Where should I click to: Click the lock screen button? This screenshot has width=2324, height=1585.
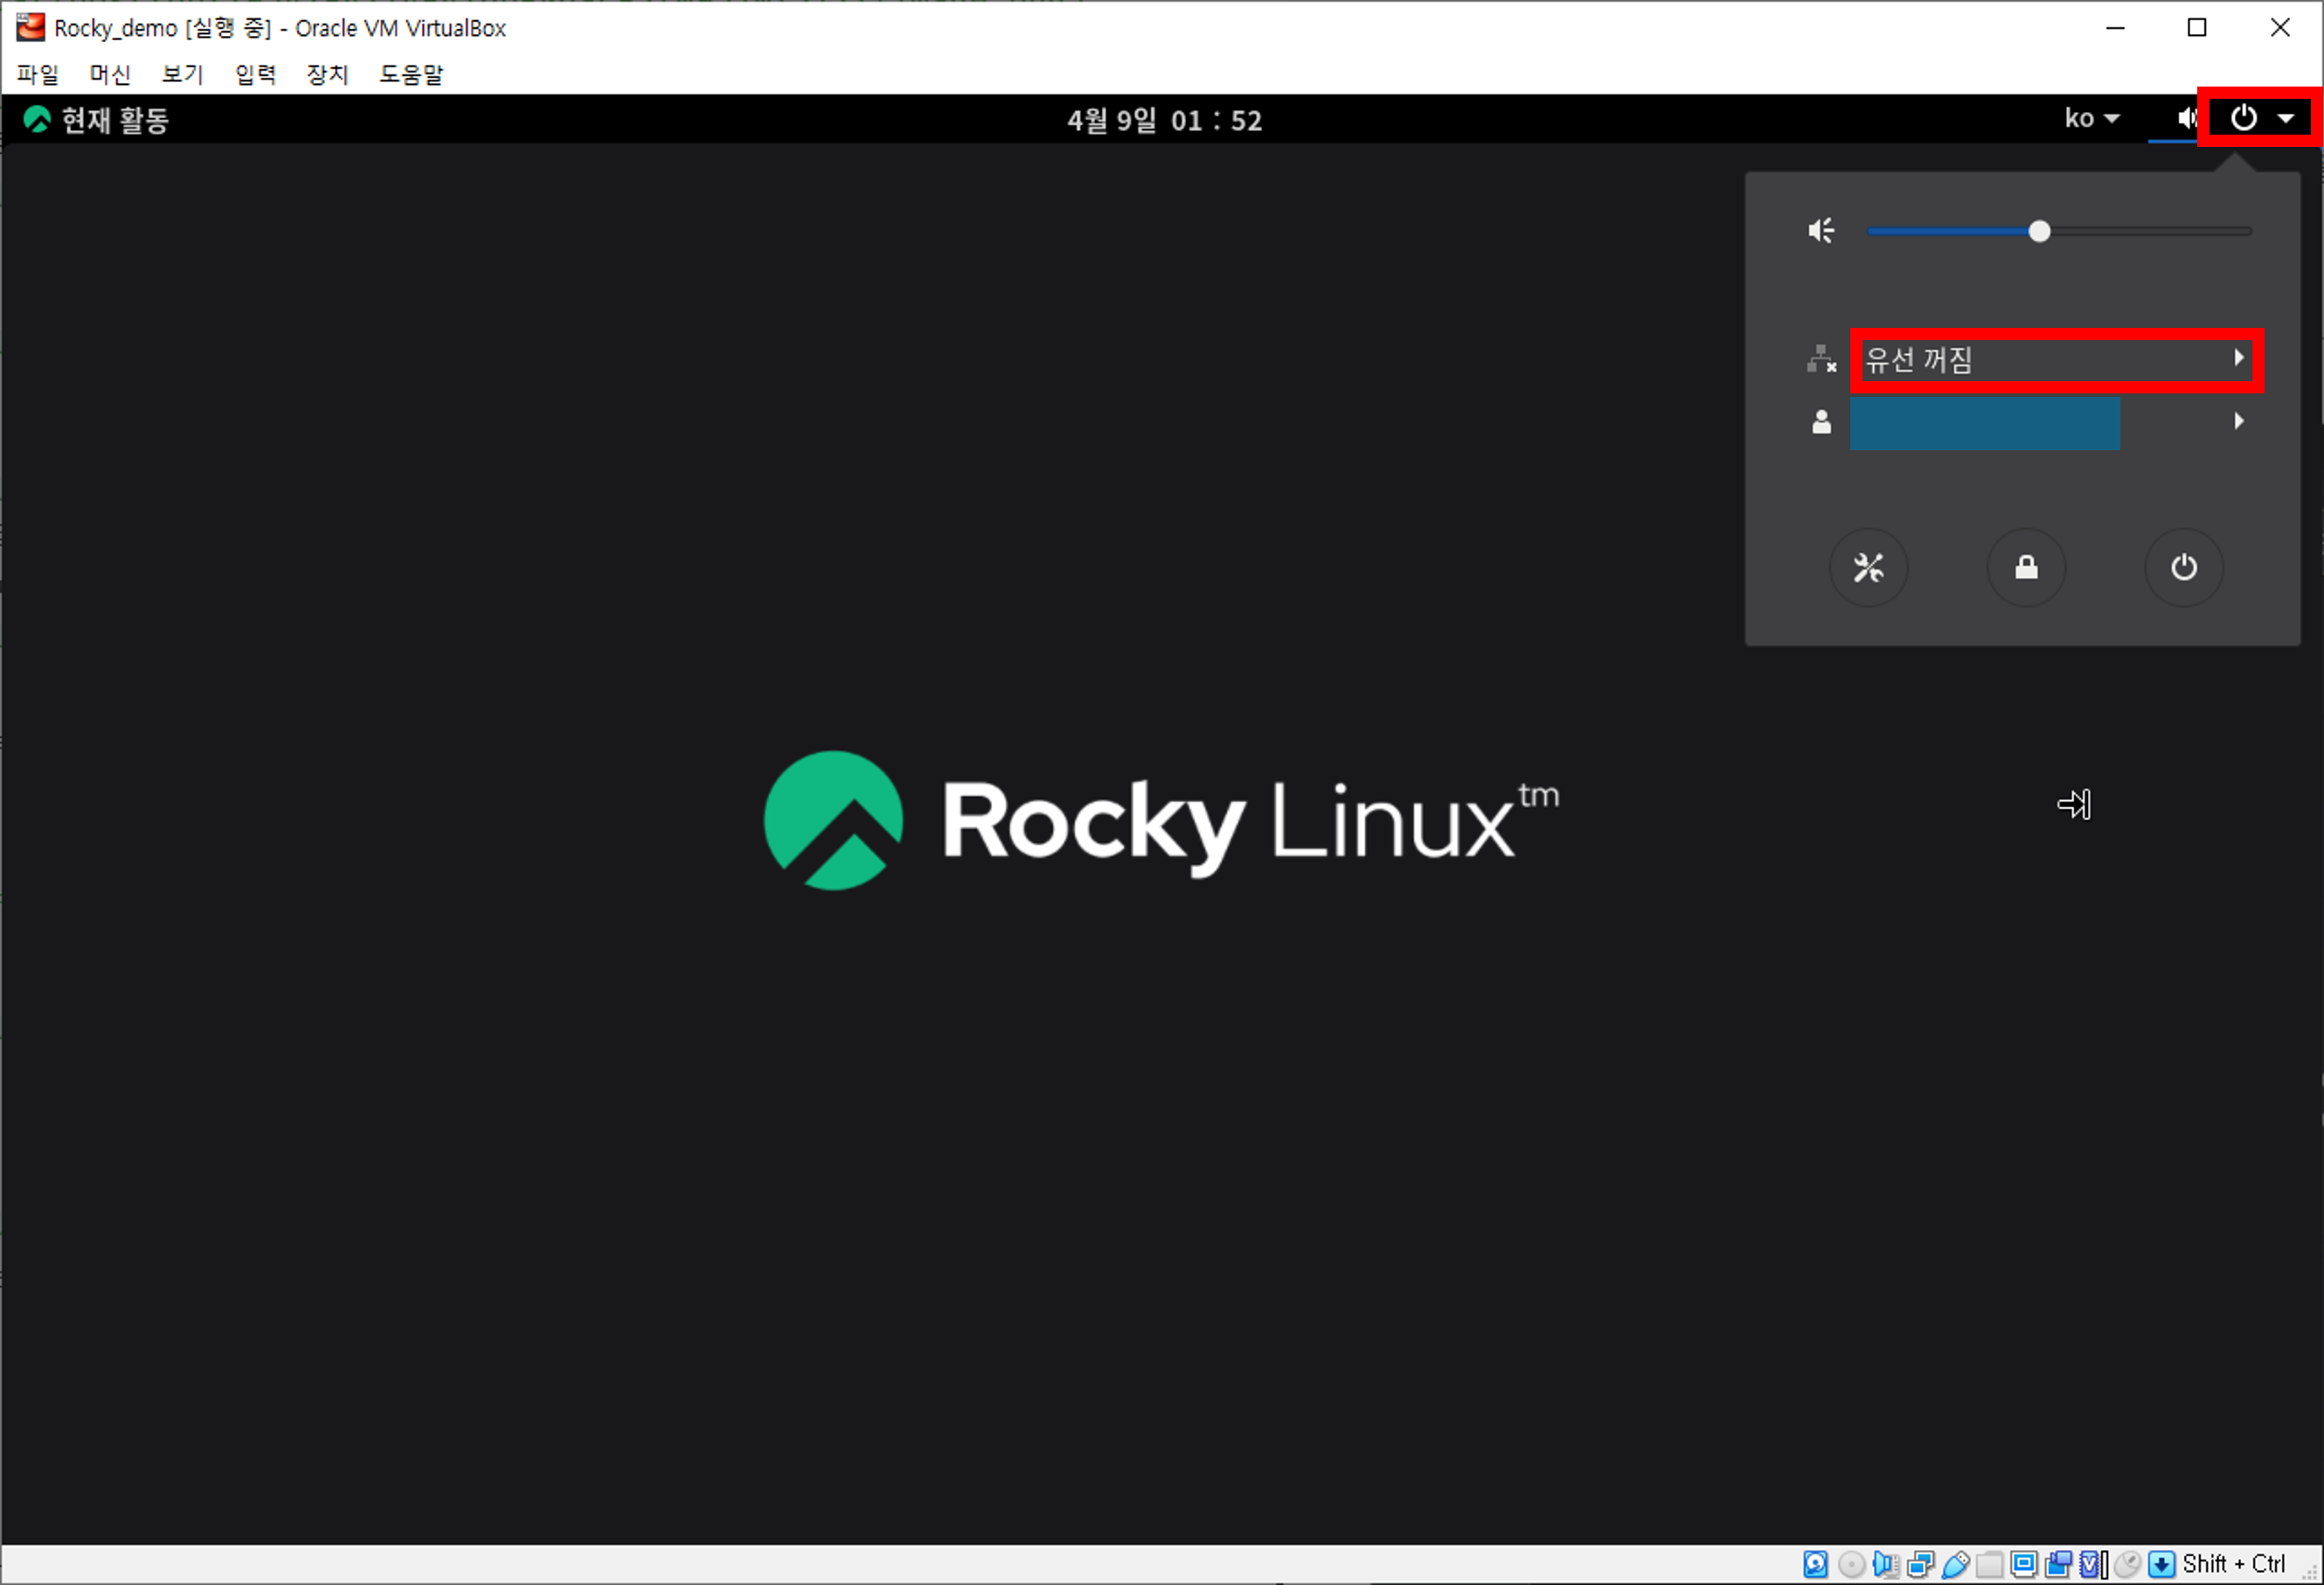[x=2026, y=568]
